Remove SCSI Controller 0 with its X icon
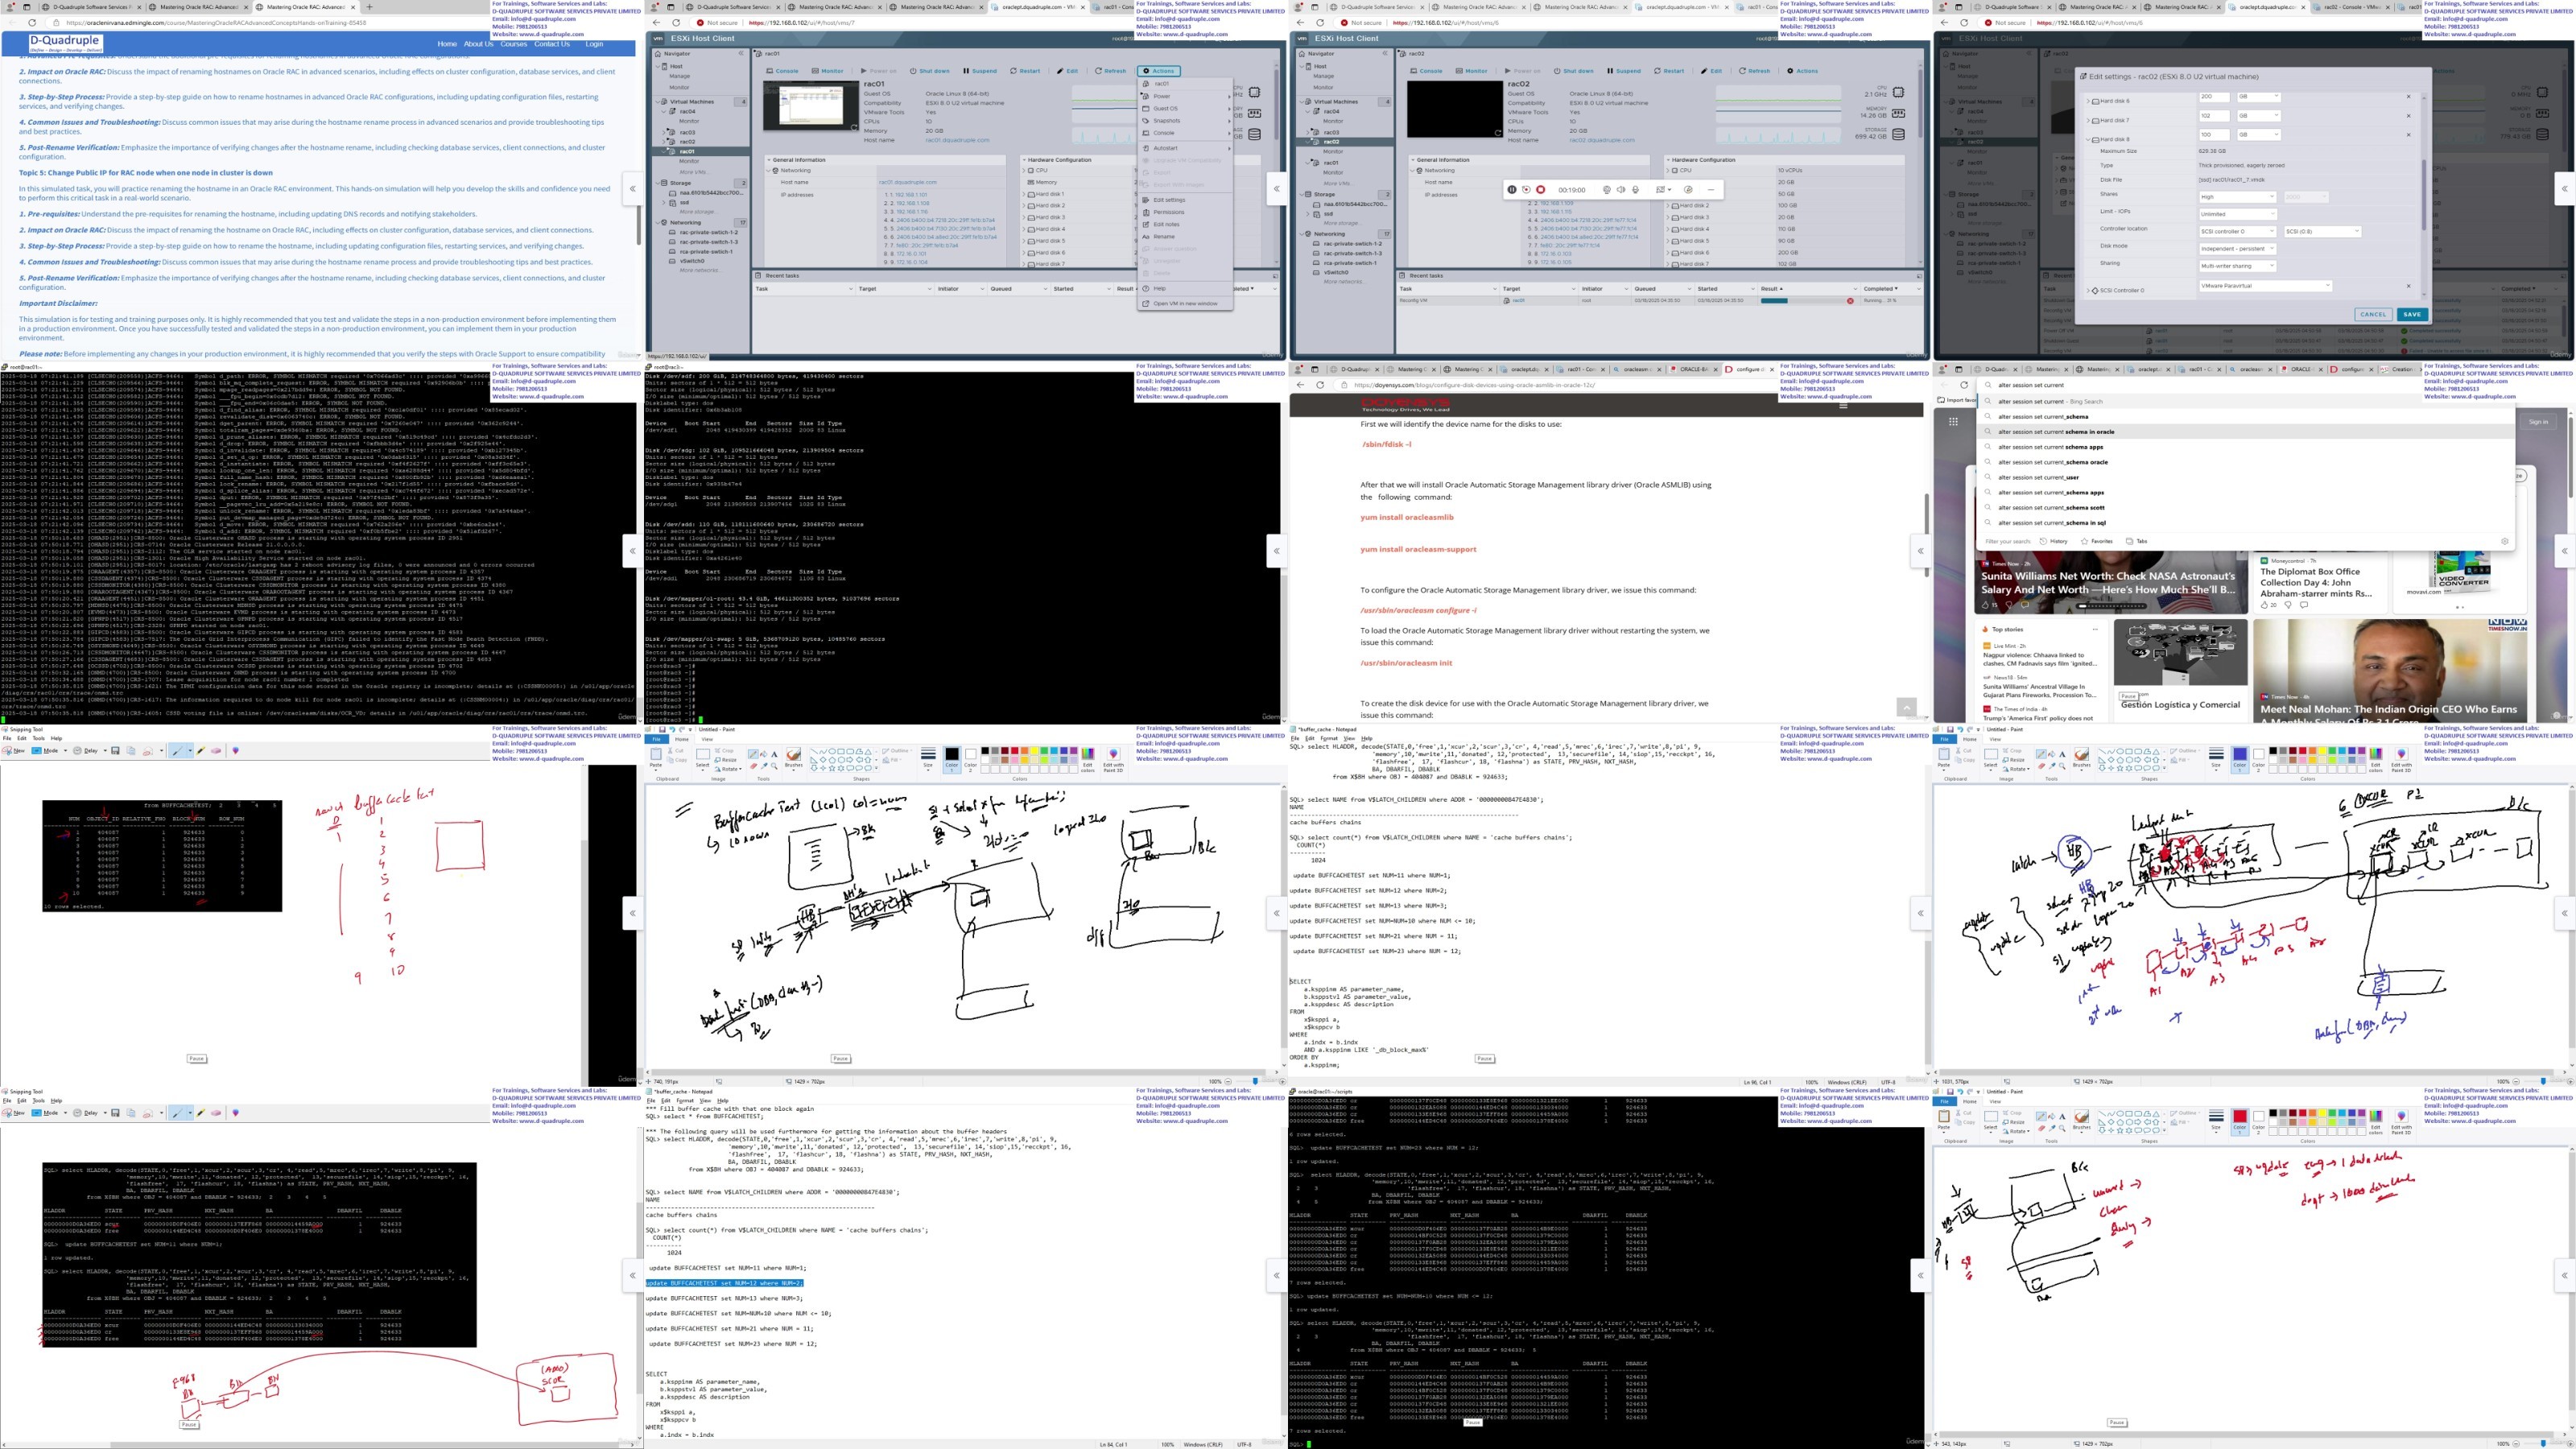The height and width of the screenshot is (1449, 2576). click(2408, 286)
